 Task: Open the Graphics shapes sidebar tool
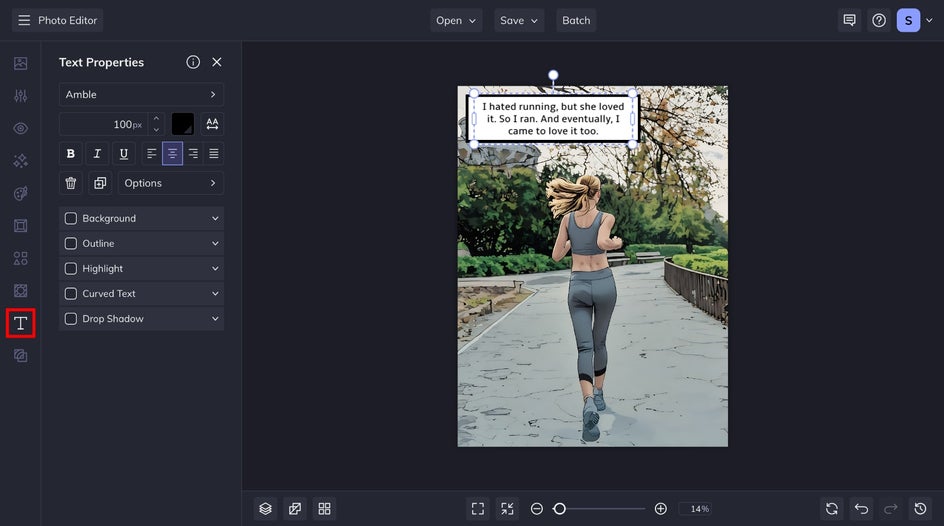point(20,258)
